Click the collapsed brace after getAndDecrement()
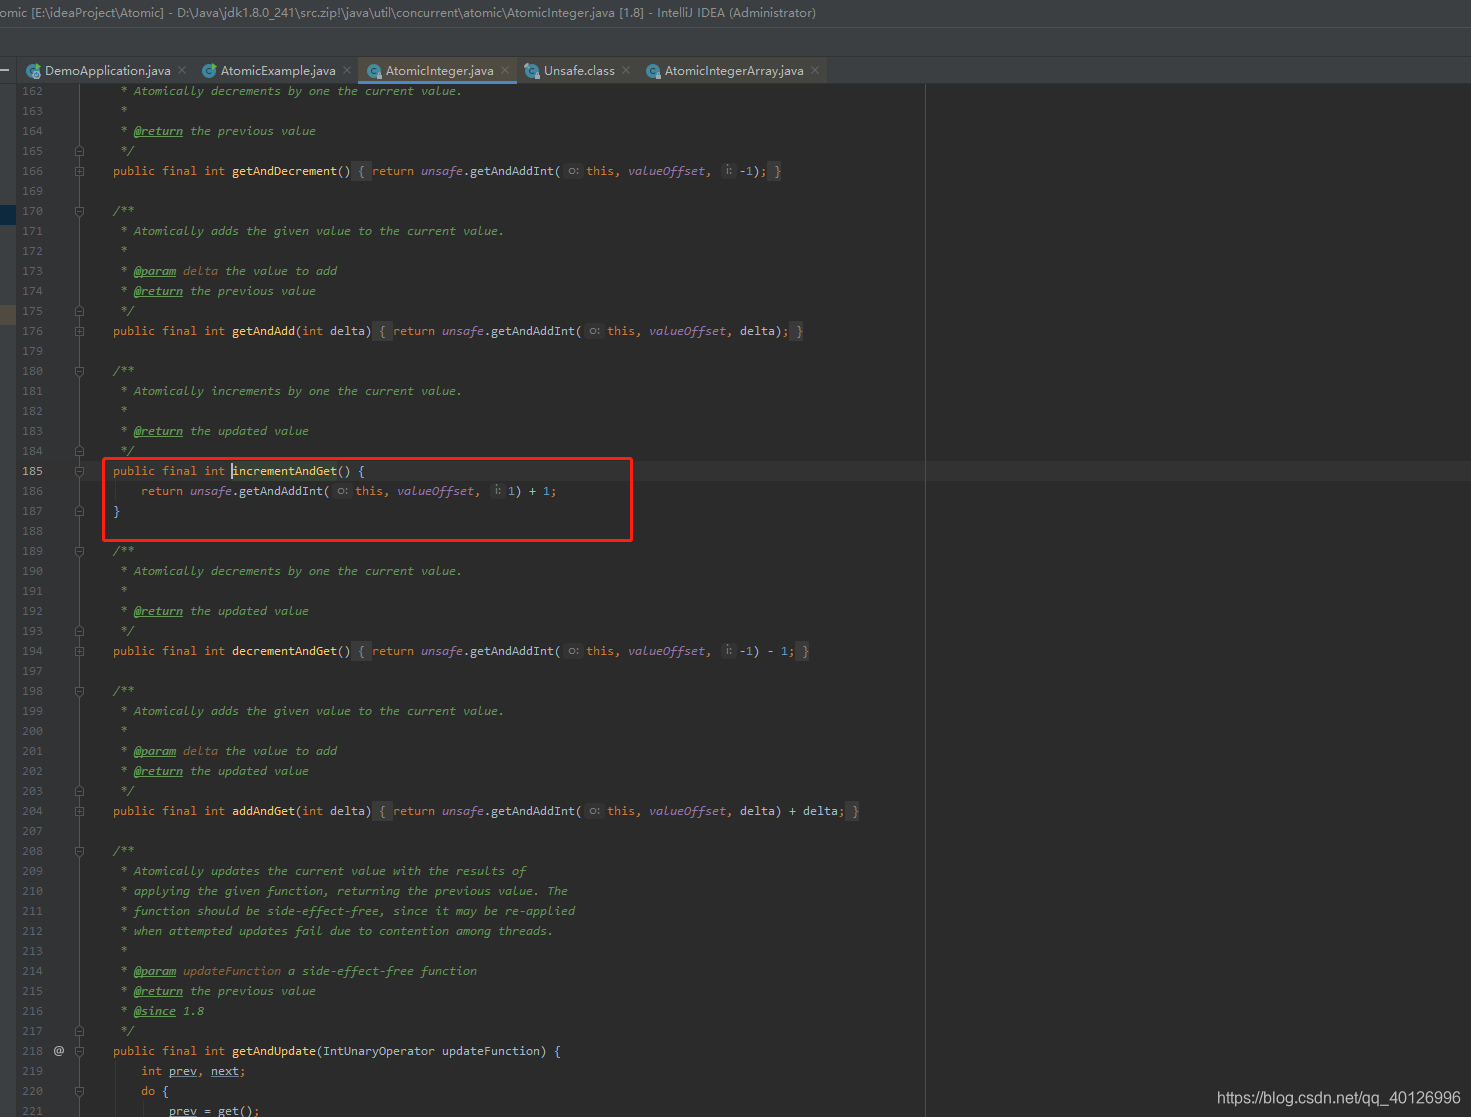Viewport: 1471px width, 1117px height. coord(362,171)
